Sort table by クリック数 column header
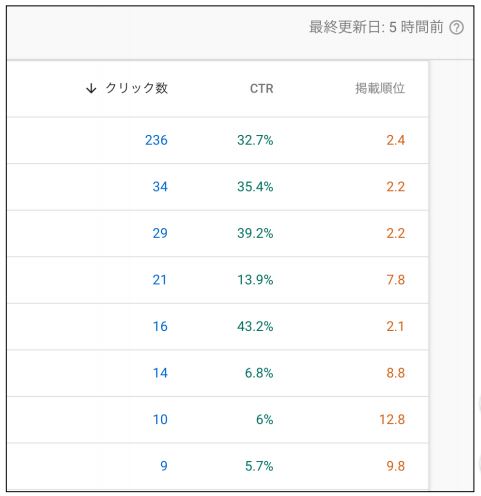 point(137,88)
